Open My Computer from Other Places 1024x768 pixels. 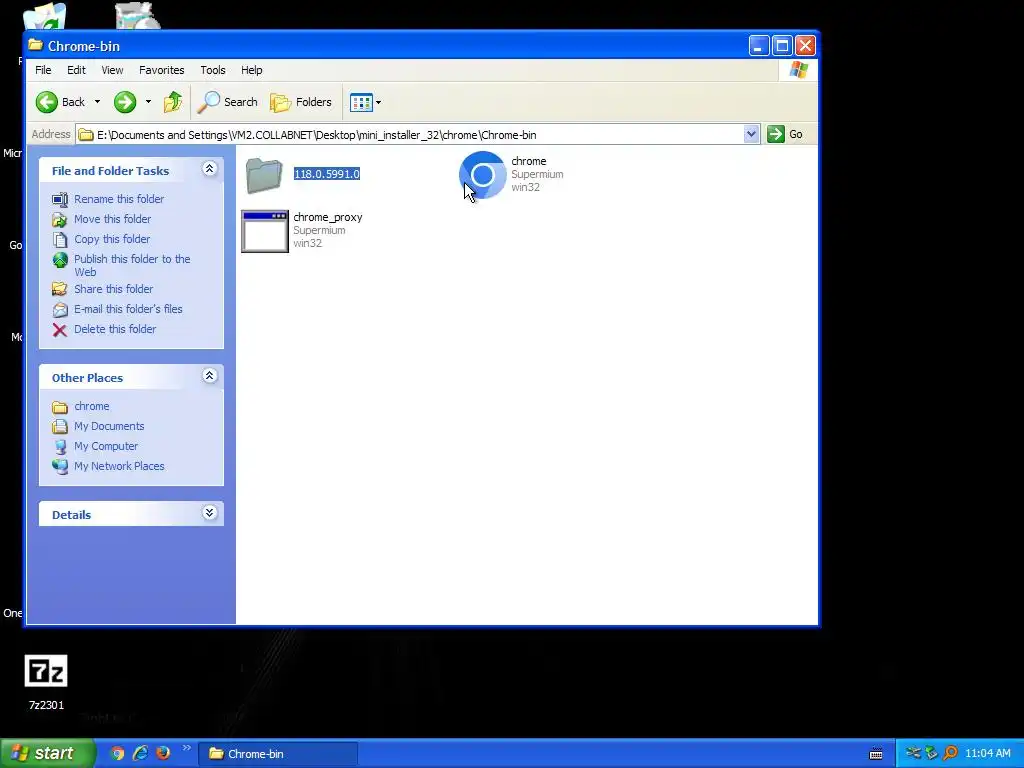[x=106, y=446]
